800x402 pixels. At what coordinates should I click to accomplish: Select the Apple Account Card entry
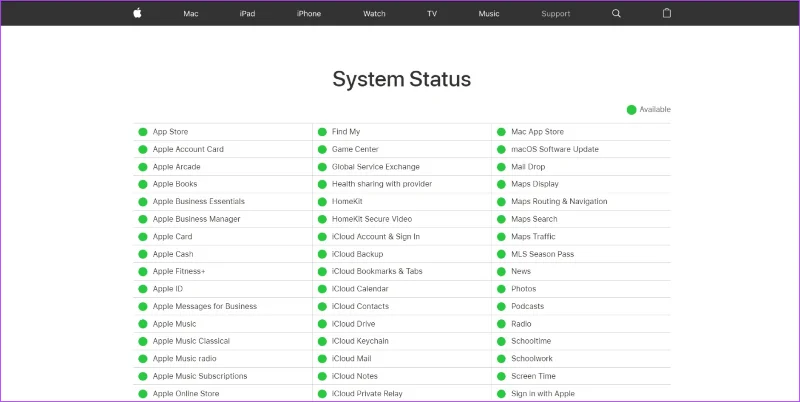(188, 149)
